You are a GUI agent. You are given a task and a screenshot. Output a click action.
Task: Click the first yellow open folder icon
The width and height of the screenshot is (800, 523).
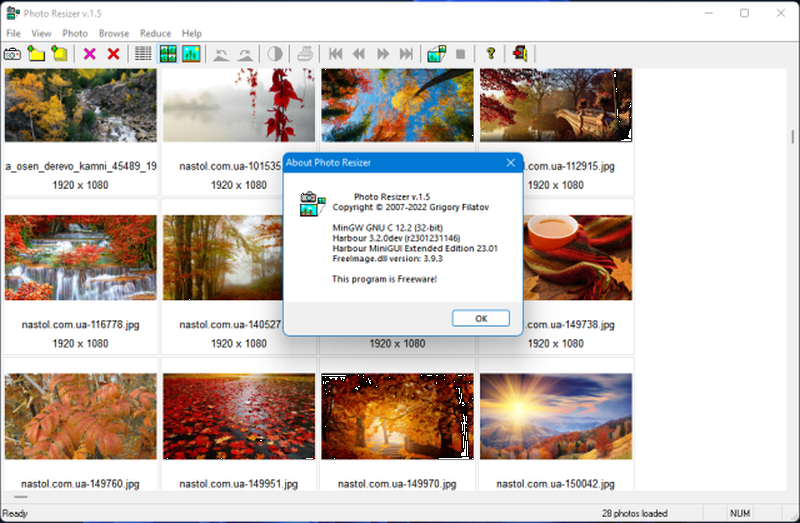pyautogui.click(x=36, y=53)
